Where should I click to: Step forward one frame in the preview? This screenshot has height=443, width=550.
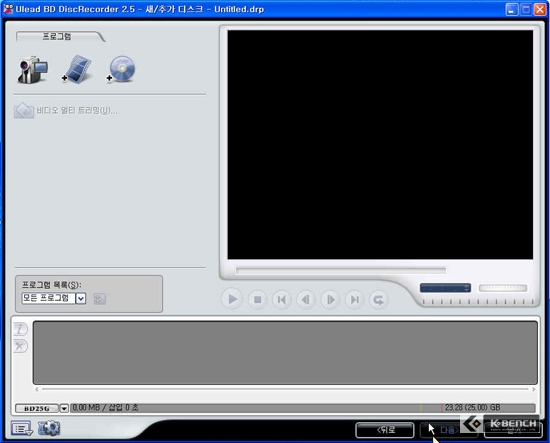[330, 300]
